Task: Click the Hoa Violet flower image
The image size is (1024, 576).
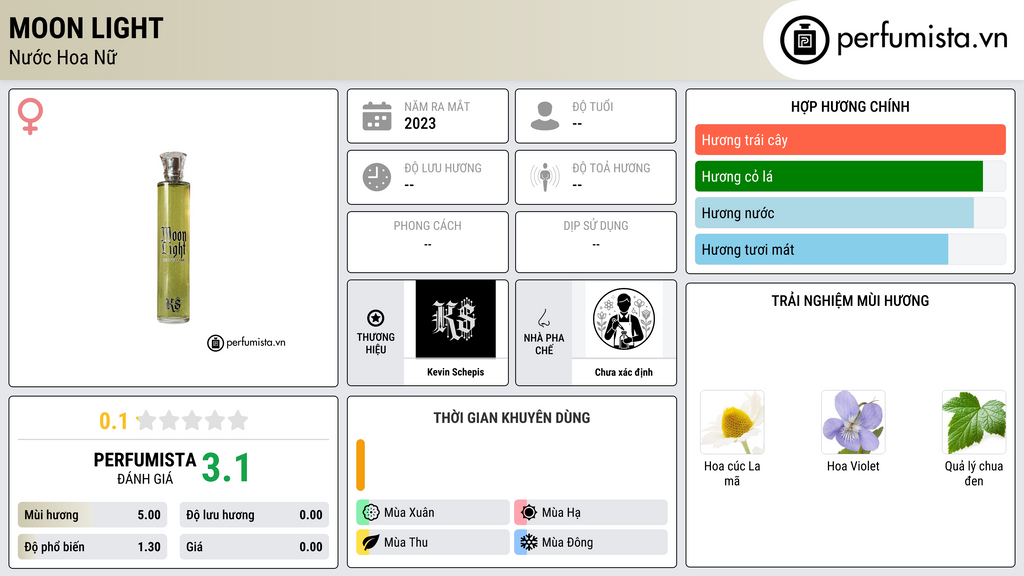Action: (853, 423)
